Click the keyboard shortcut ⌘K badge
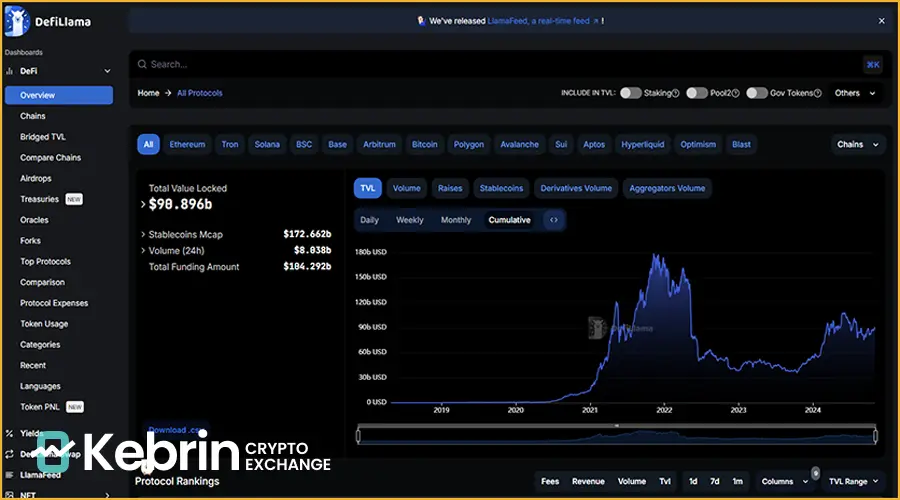This screenshot has height=500, width=900. click(873, 64)
